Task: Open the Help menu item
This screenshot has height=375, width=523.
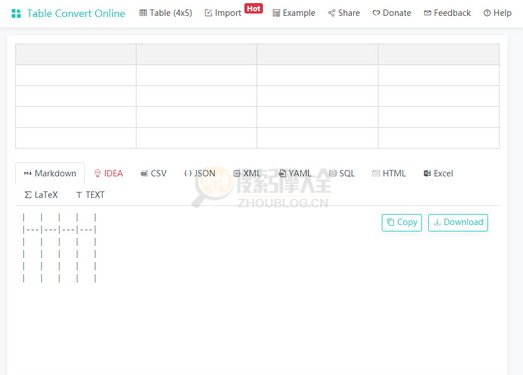Action: click(497, 13)
